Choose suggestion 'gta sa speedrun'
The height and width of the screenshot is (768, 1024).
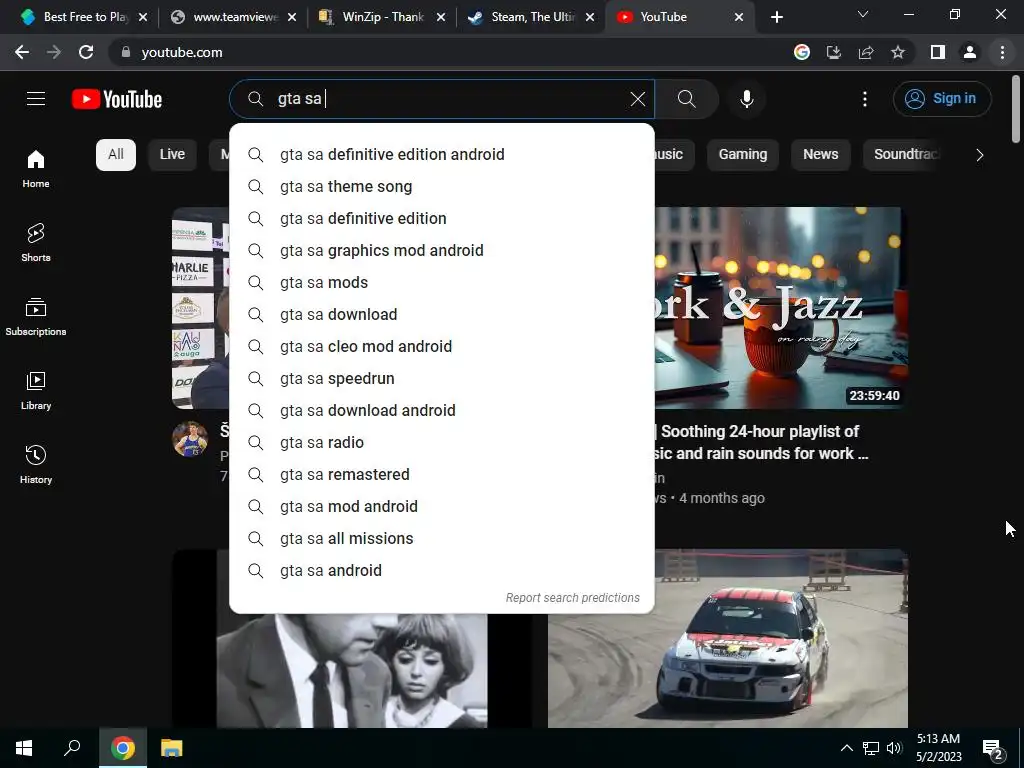(x=442, y=379)
